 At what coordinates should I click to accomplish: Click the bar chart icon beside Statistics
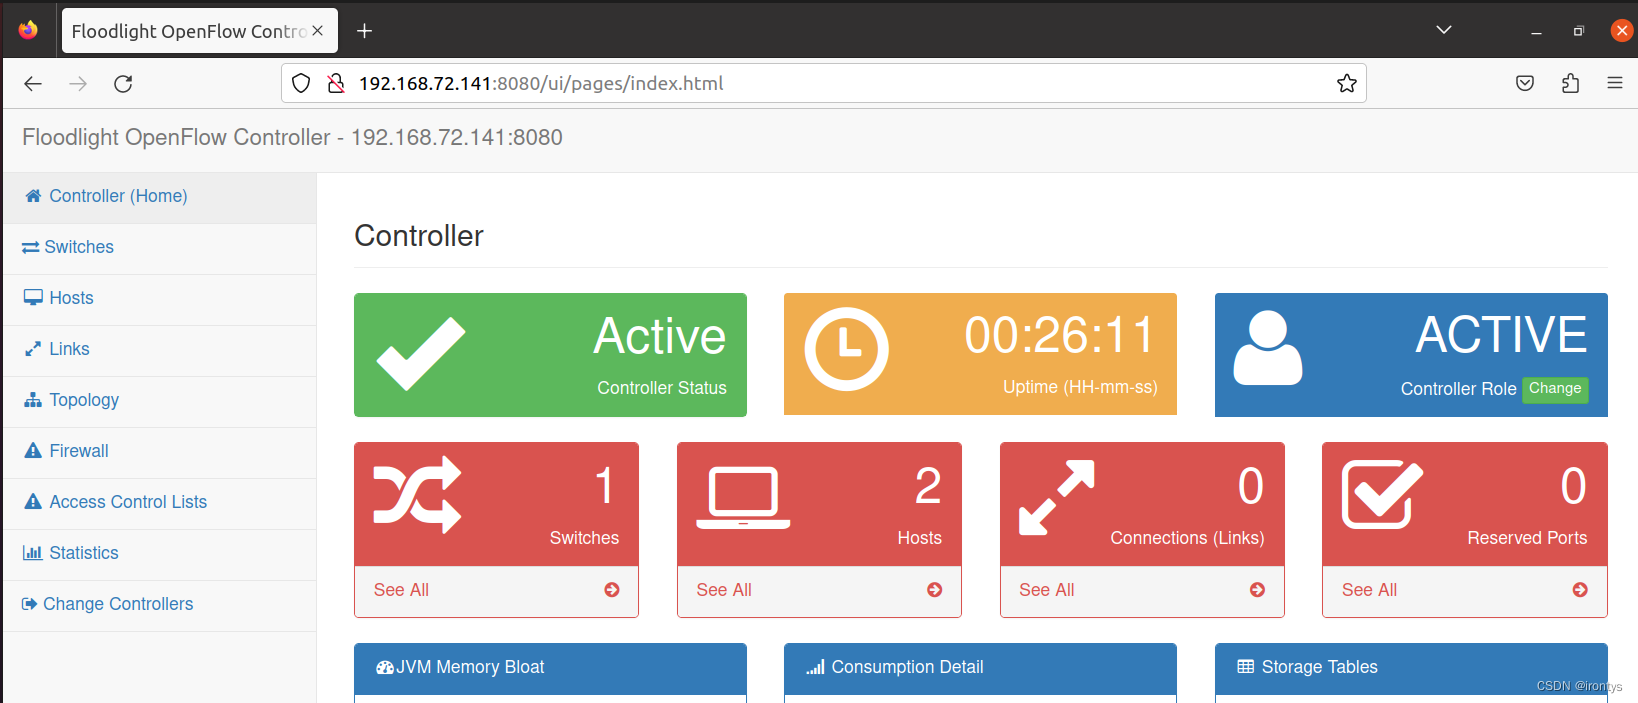[33, 553]
